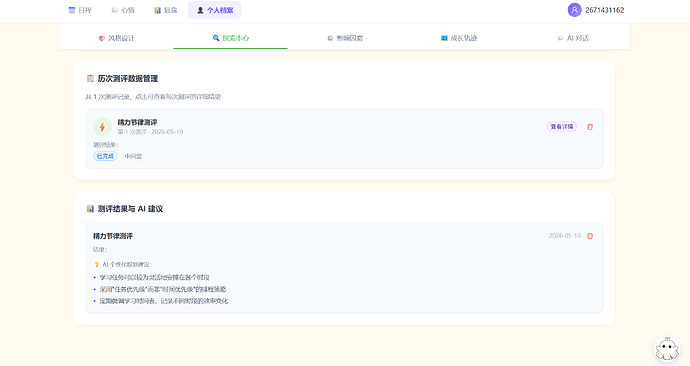690x366 pixels.
Task: Open details with the 查看详情 button
Action: tap(562, 127)
